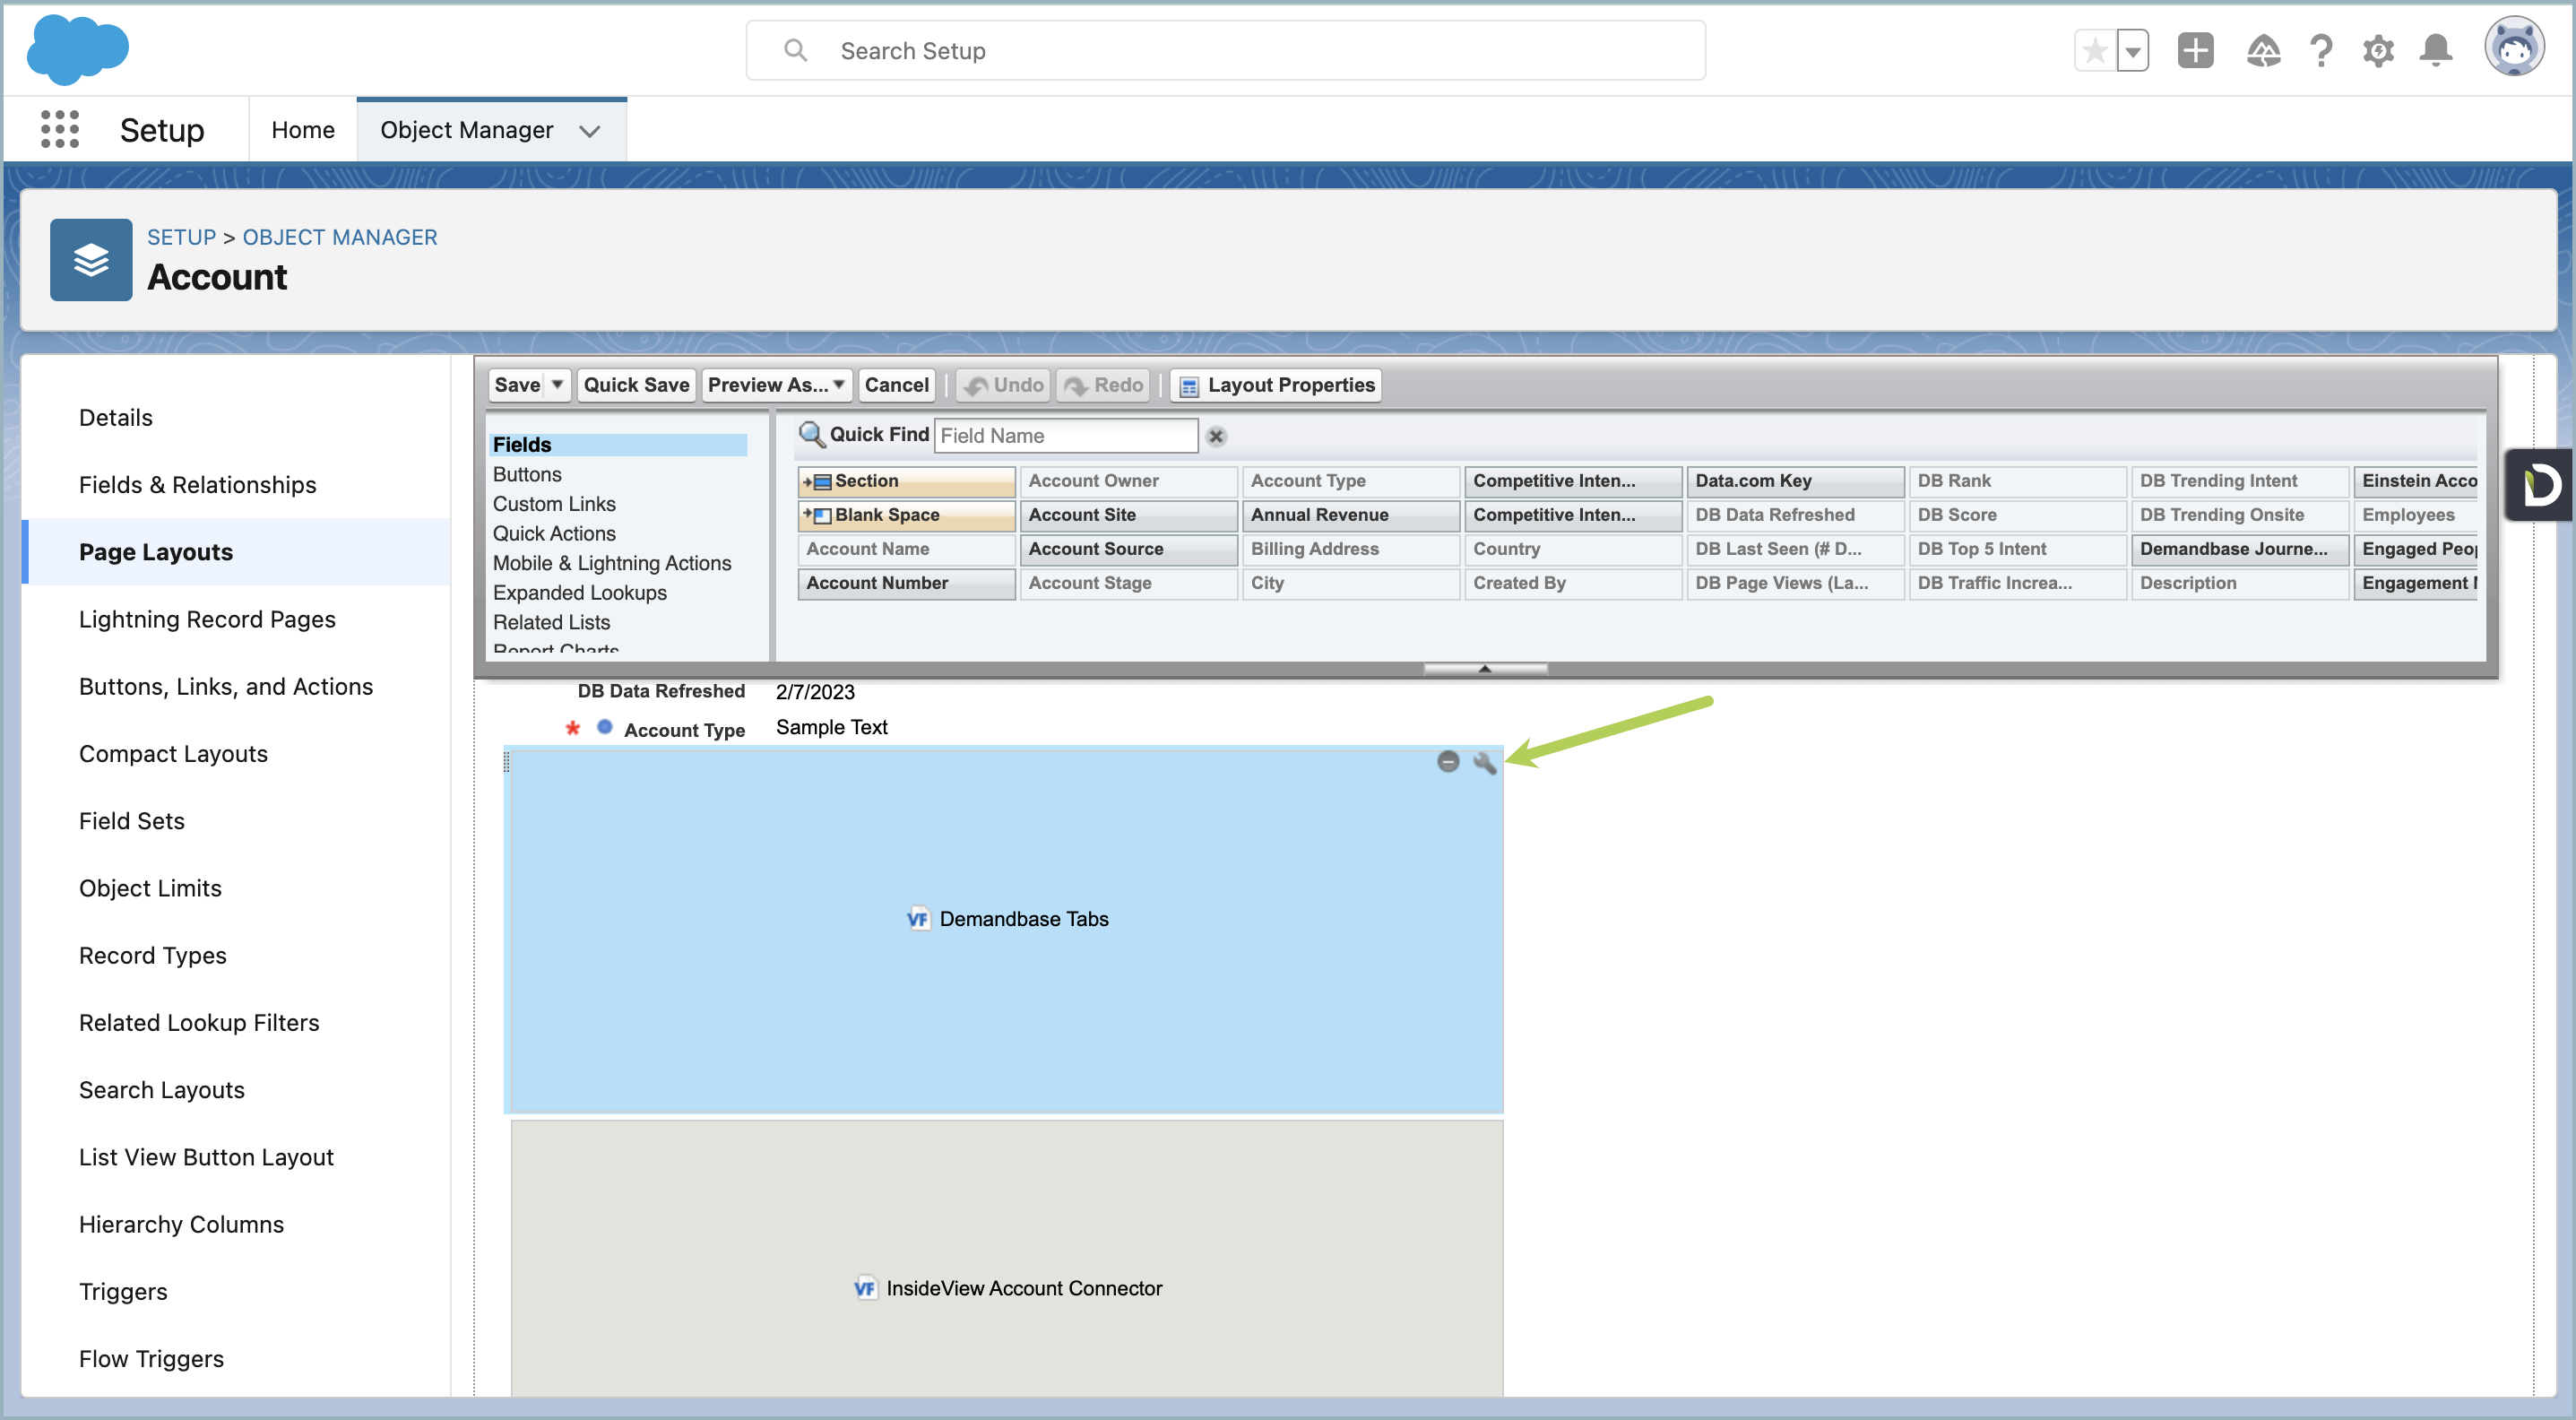The height and width of the screenshot is (1420, 2576).
Task: Open the Object Manager tab dropdown chevron
Action: coord(590,130)
